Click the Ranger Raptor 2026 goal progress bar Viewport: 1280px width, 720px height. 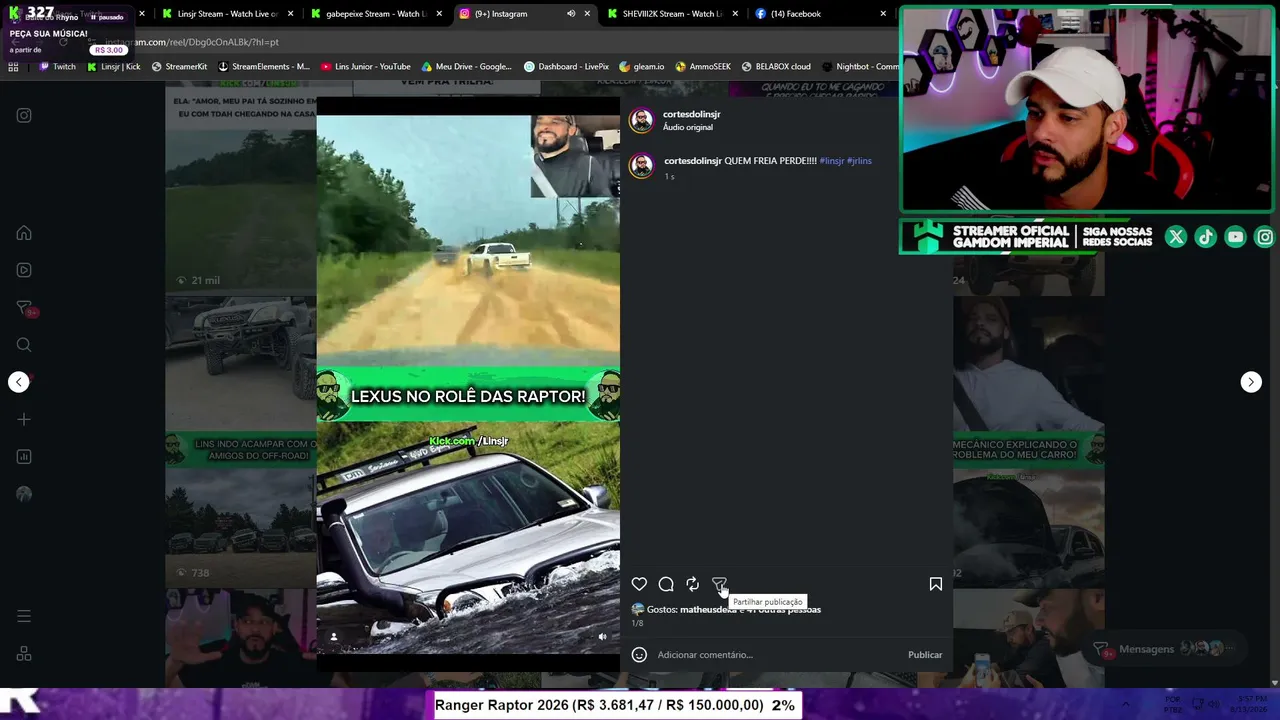click(615, 705)
